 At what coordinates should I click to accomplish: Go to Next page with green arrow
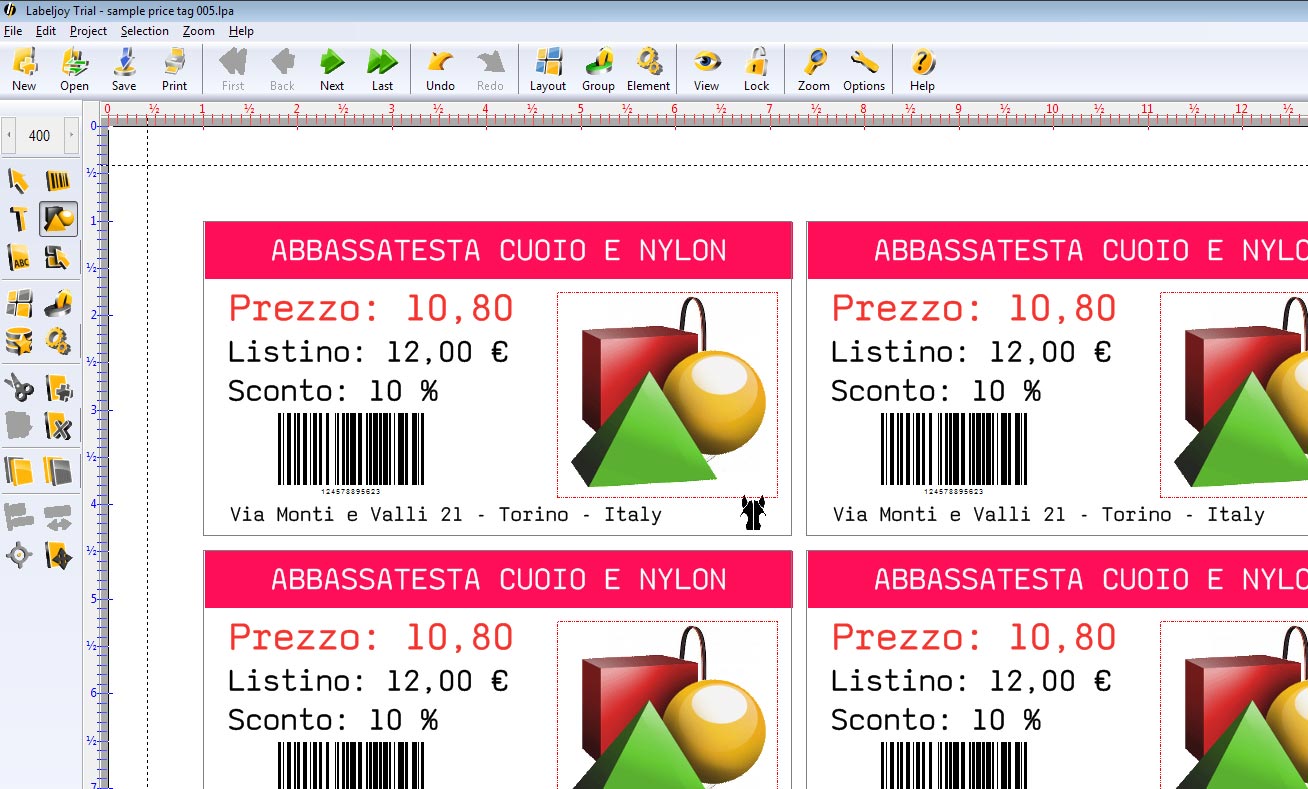click(x=332, y=70)
